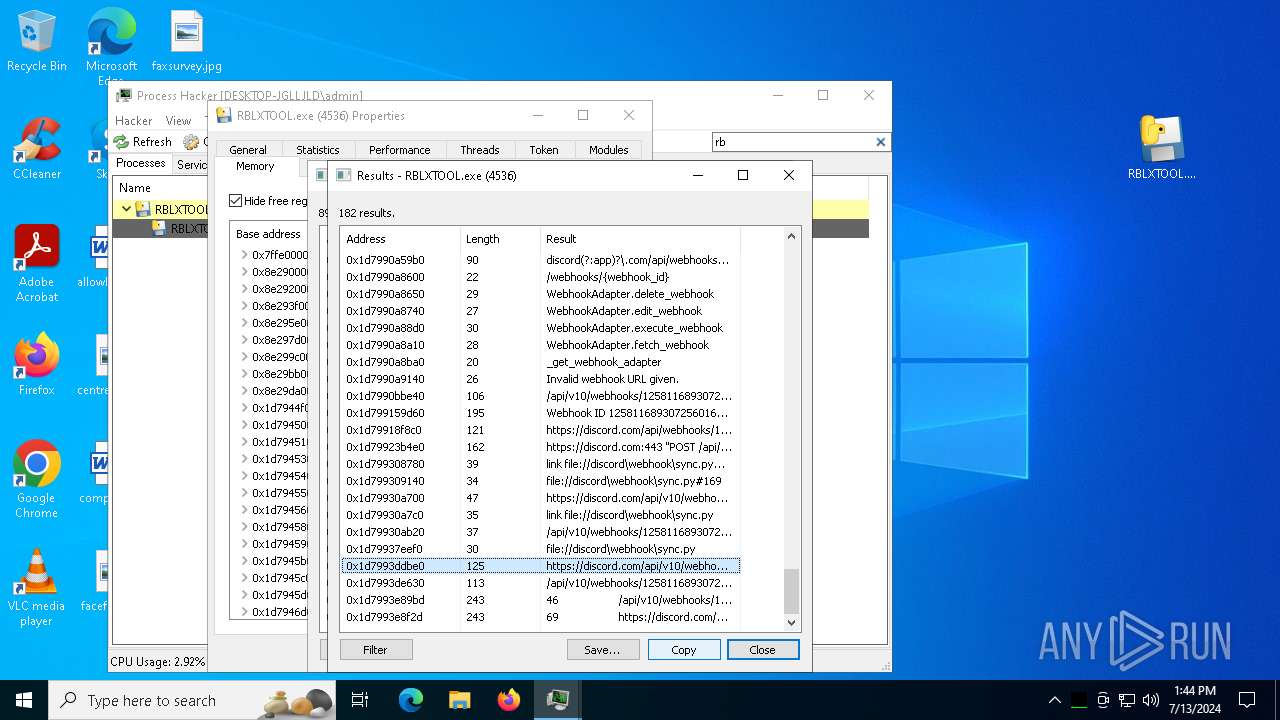This screenshot has width=1280, height=720.
Task: Open the volume tray icon
Action: pos(1150,700)
